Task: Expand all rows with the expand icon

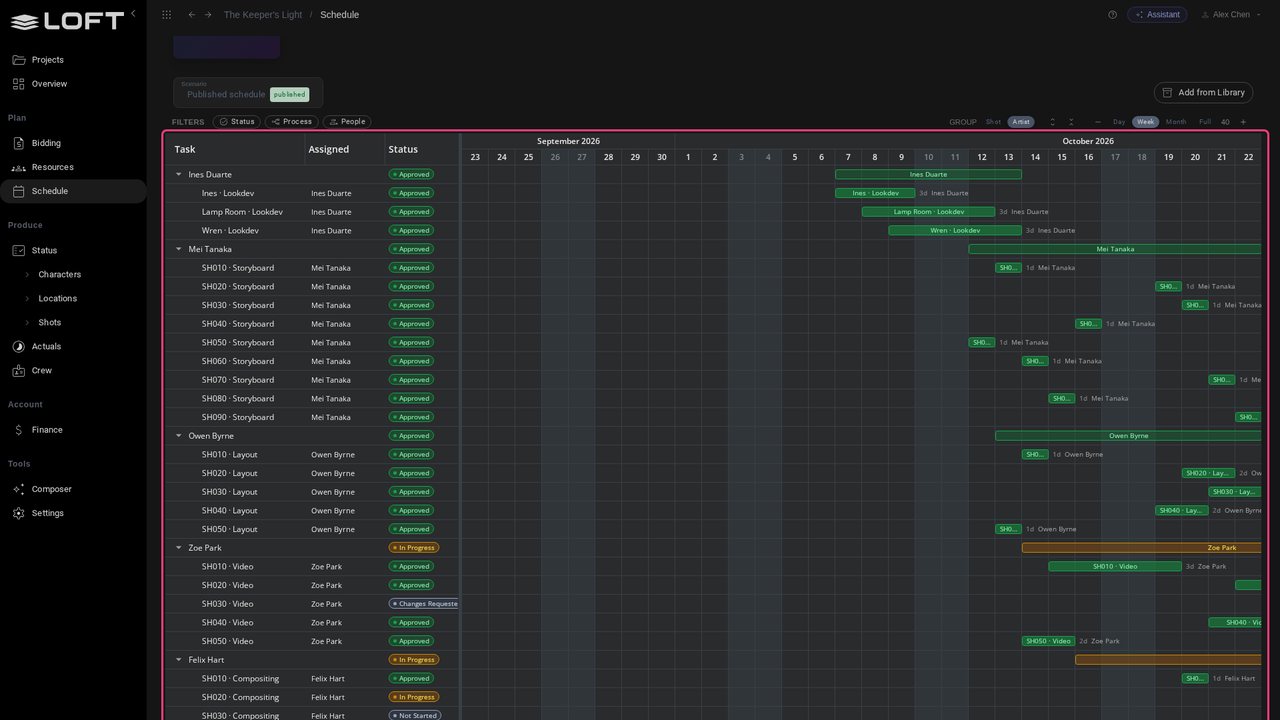Action: [1052, 122]
